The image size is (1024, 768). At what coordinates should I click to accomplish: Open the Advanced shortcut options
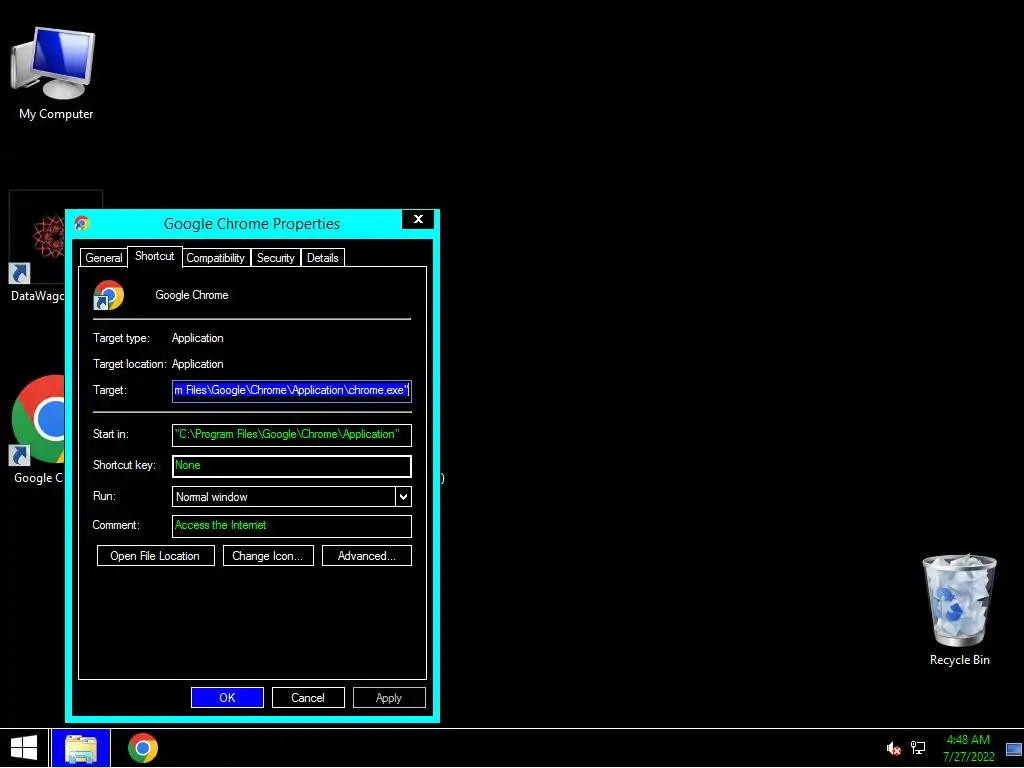click(x=367, y=556)
